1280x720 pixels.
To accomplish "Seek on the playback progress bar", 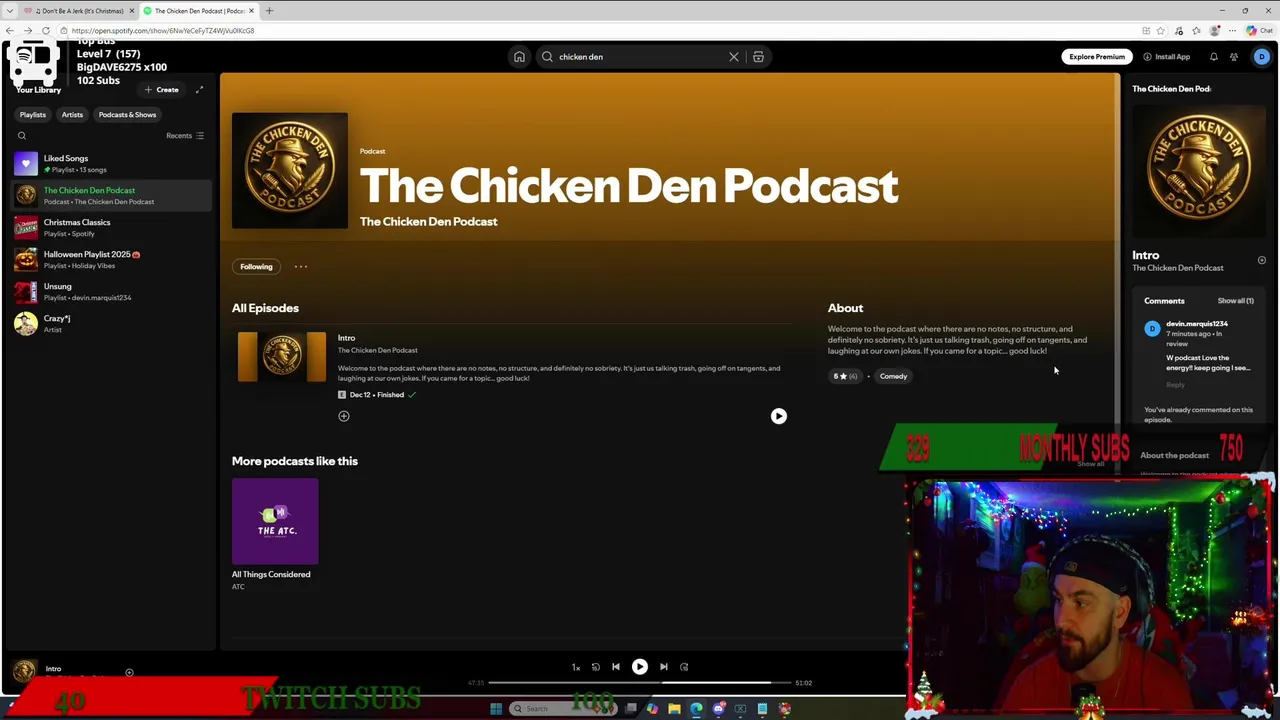I will (x=640, y=683).
